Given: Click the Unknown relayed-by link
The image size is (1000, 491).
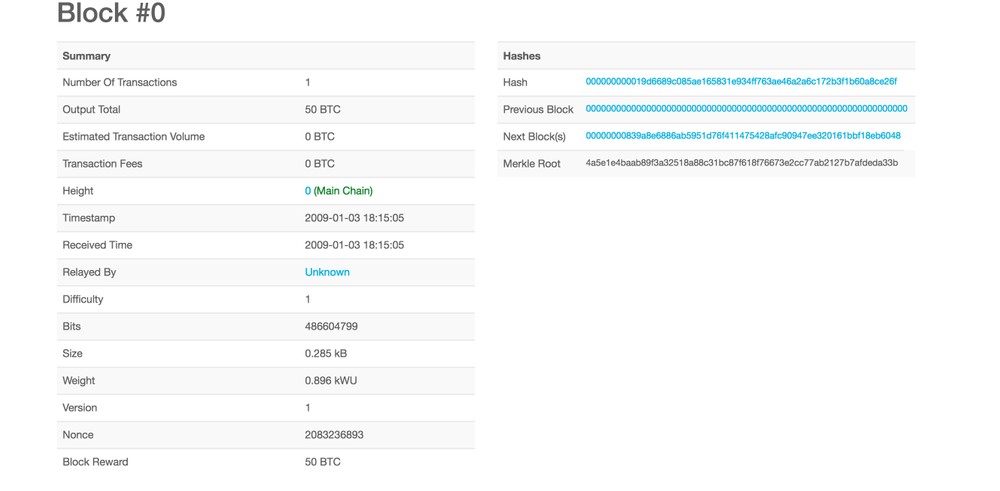Looking at the screenshot, I should pos(327,272).
